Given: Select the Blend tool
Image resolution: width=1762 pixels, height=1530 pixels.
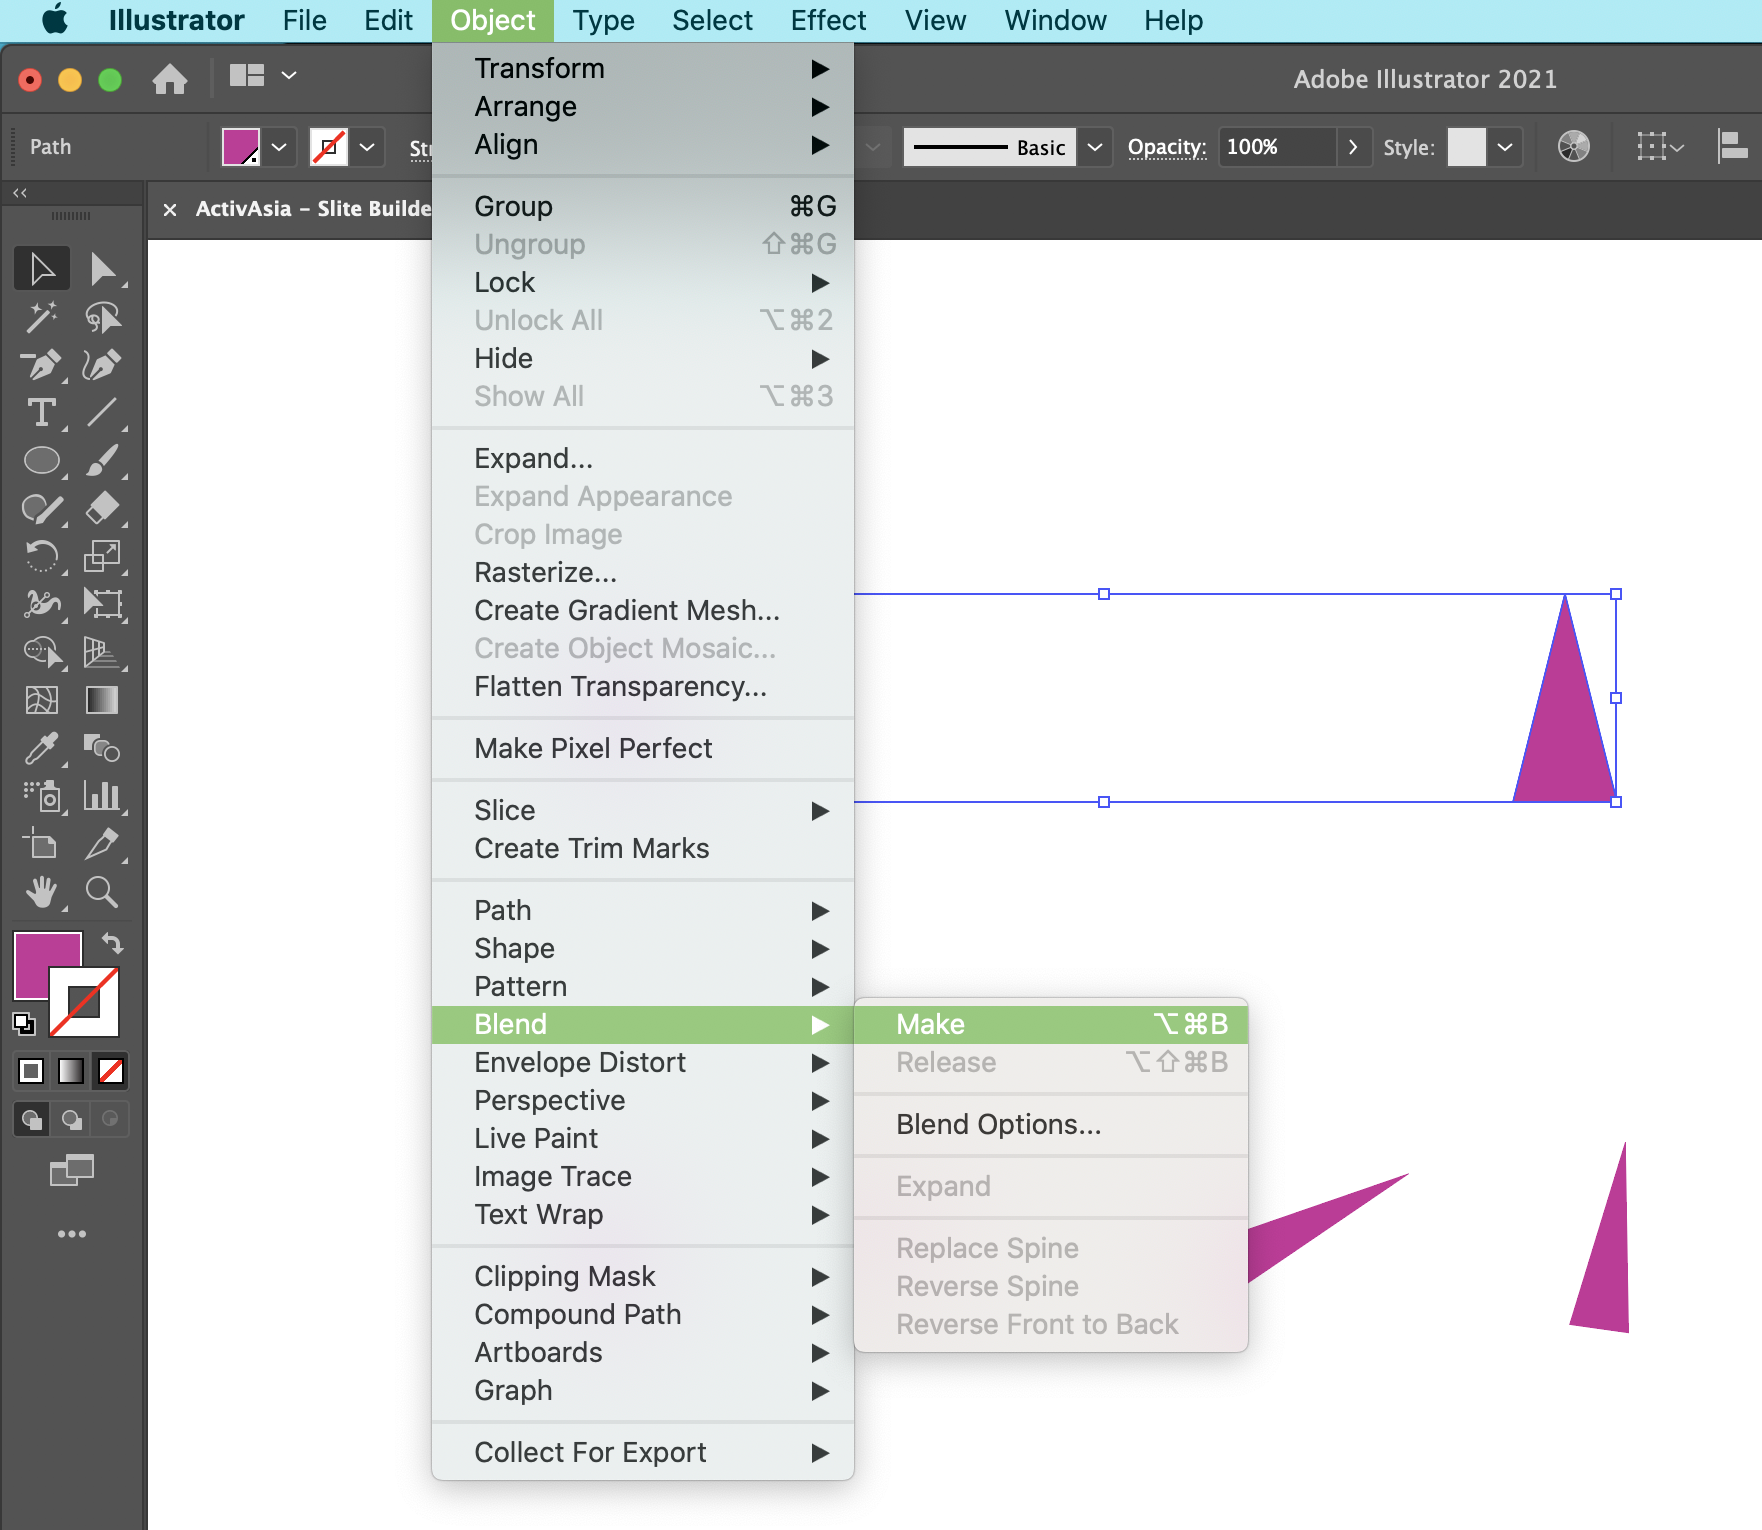Looking at the screenshot, I should click(x=102, y=748).
